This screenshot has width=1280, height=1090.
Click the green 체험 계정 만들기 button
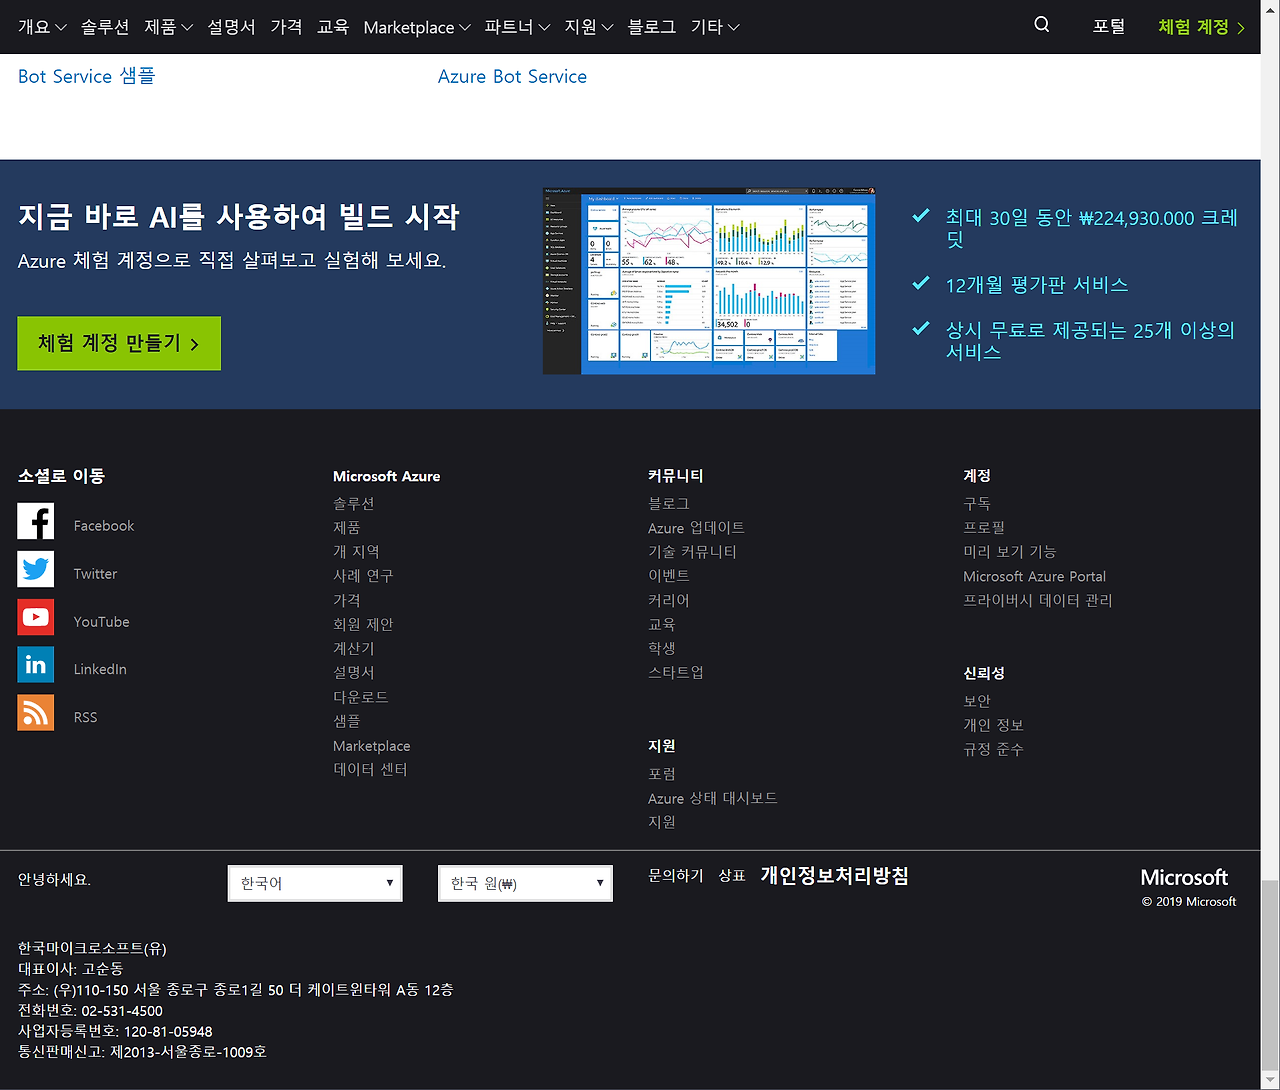(x=119, y=343)
